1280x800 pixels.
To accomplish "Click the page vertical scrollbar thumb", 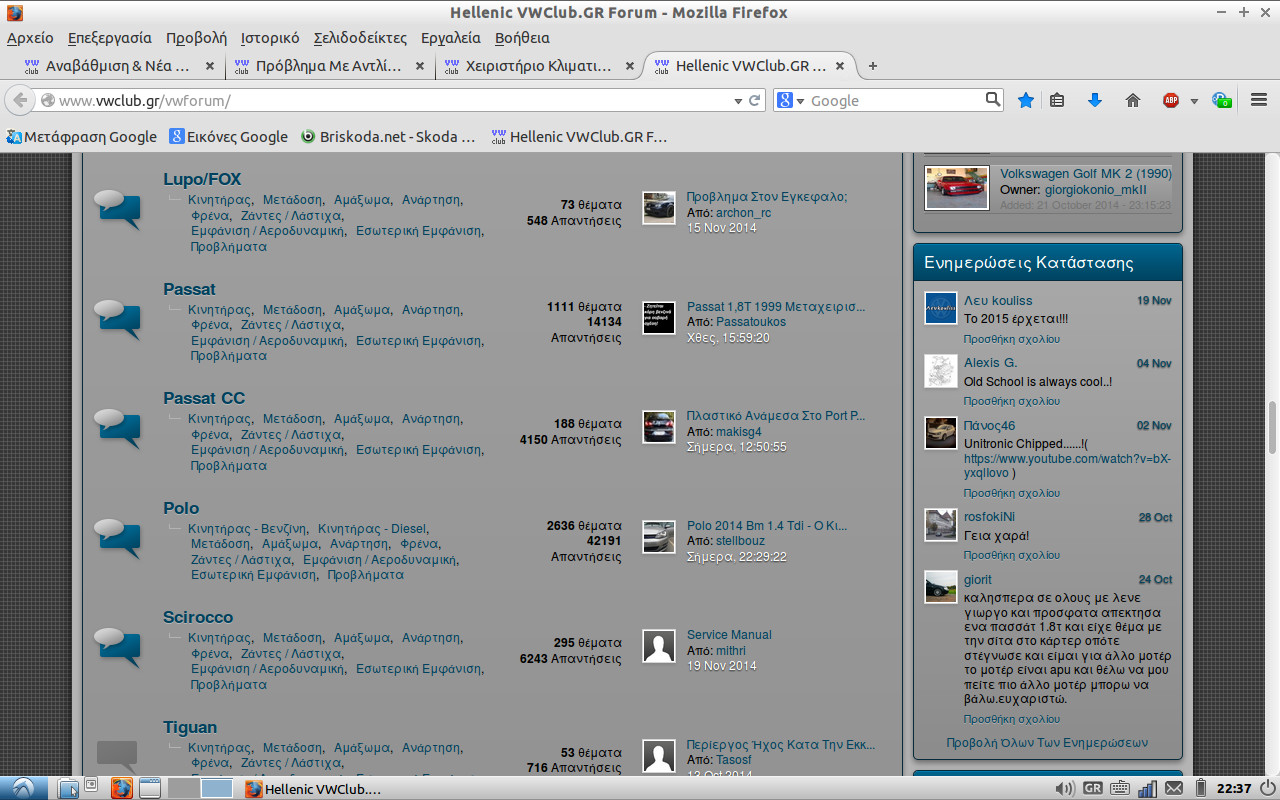I will point(1273,427).
